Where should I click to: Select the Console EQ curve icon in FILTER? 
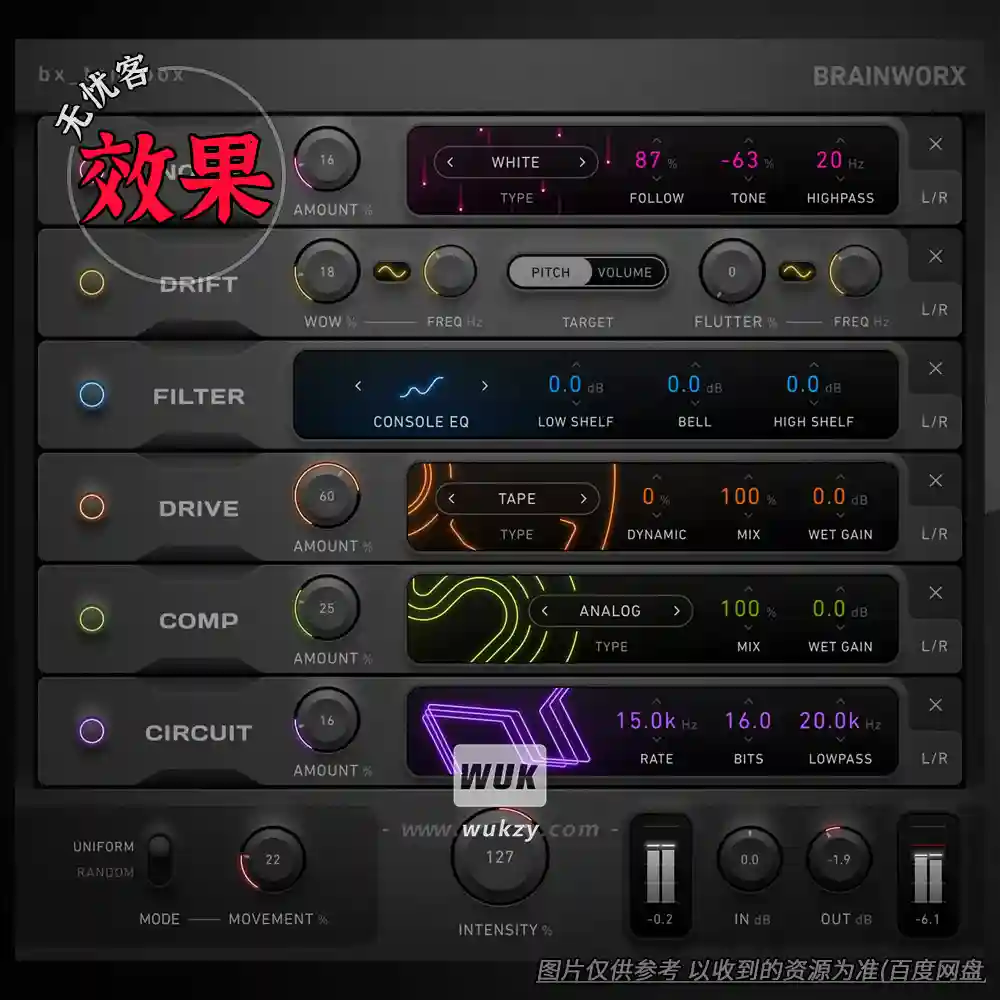(x=421, y=384)
